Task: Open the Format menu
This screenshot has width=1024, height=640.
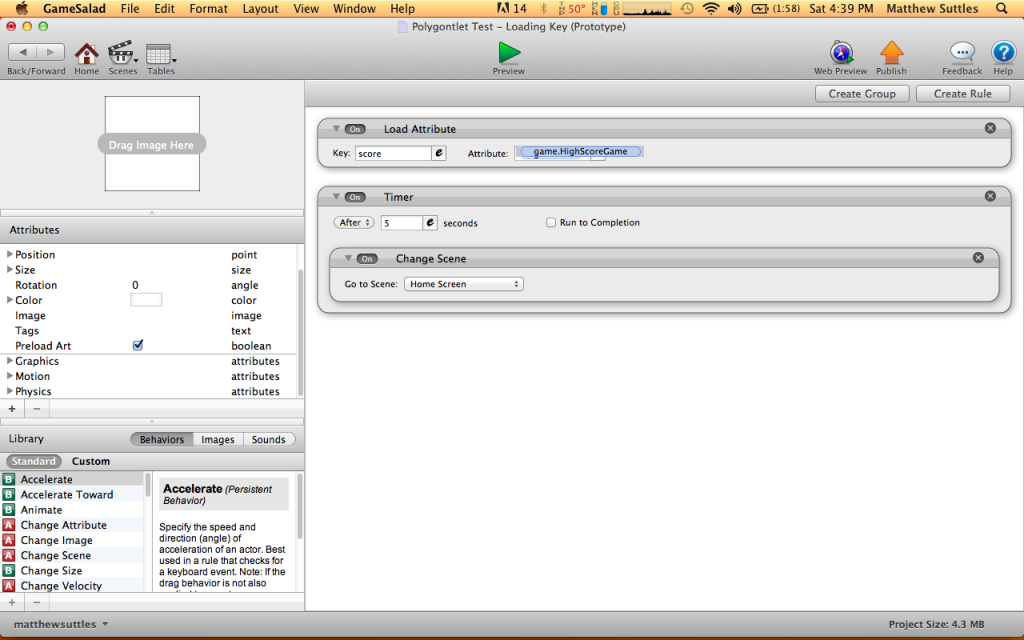Action: [208, 8]
